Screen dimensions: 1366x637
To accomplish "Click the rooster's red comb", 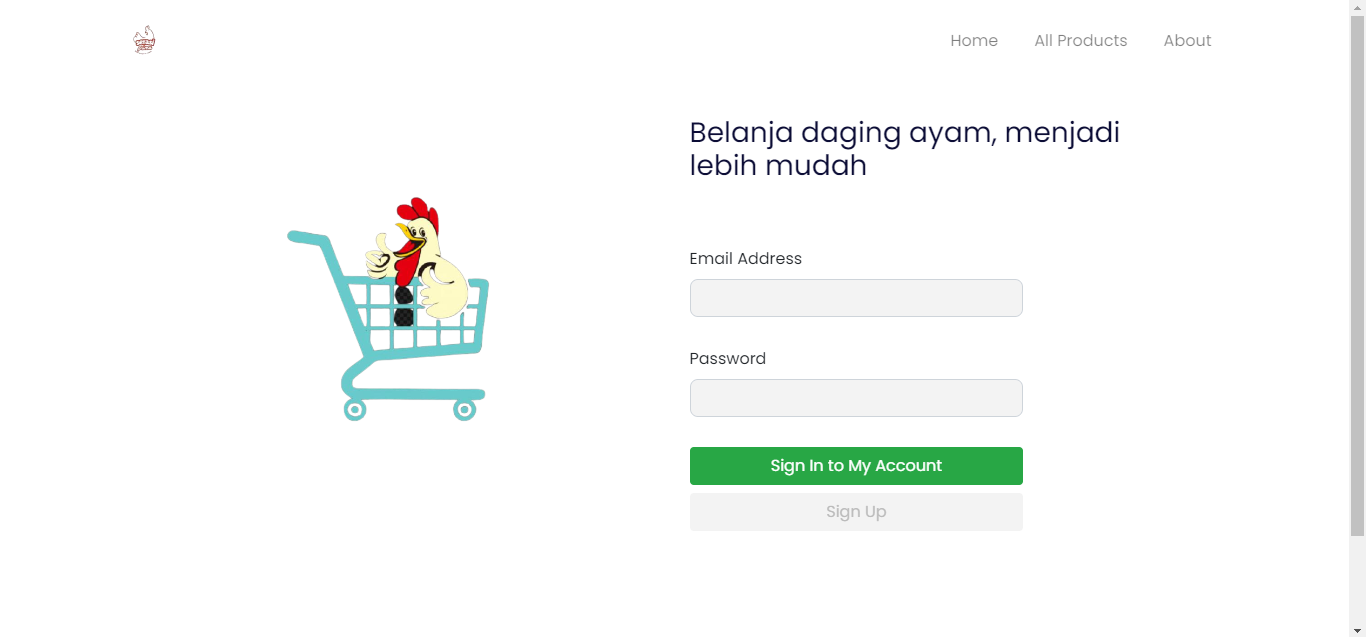I will coord(417,211).
